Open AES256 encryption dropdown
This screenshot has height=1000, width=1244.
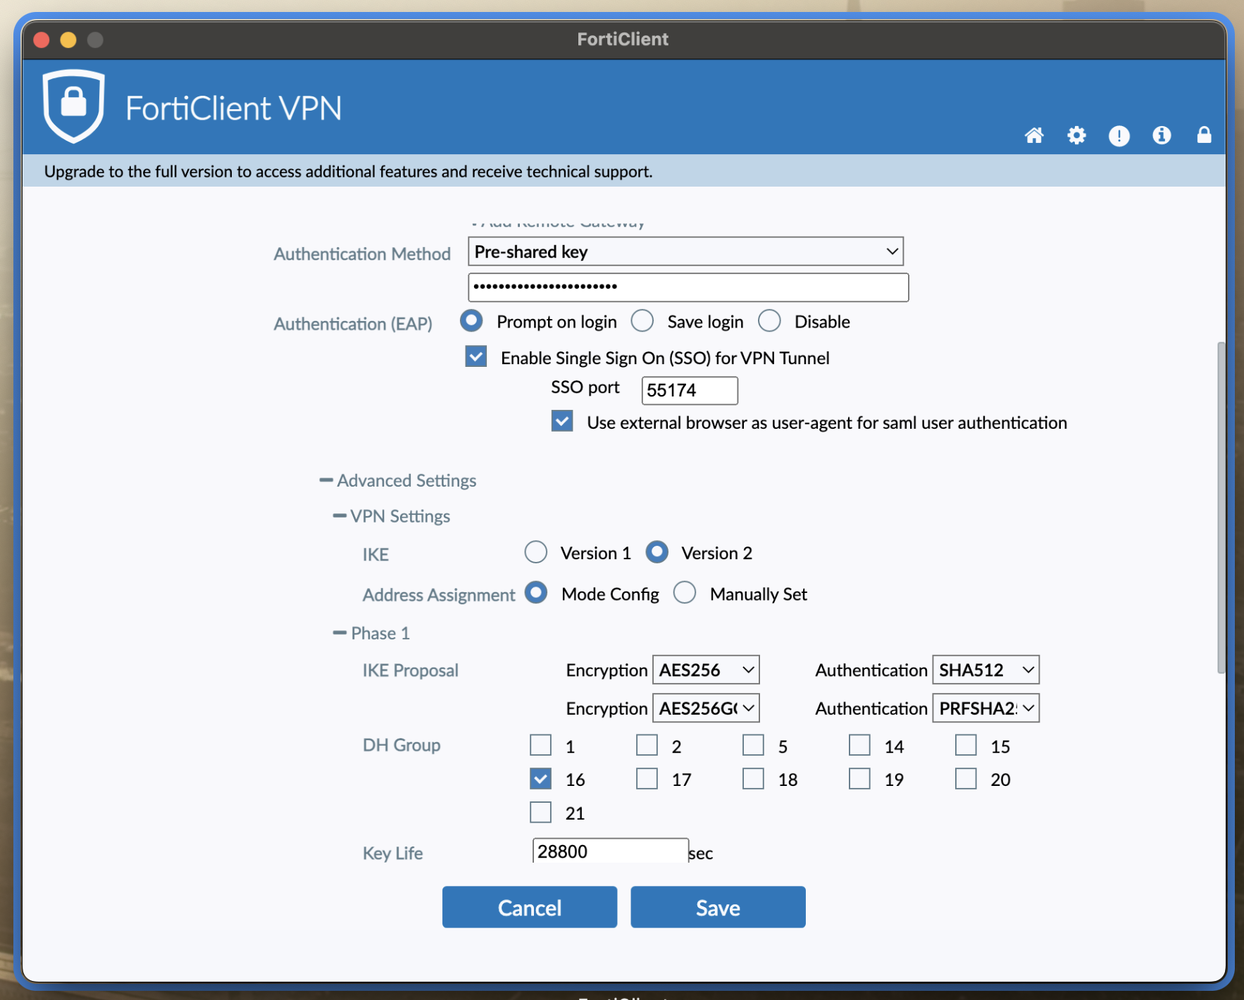[x=706, y=670]
